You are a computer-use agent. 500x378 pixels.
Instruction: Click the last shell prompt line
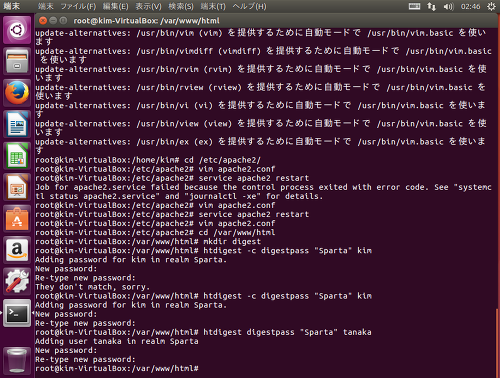coord(117,368)
